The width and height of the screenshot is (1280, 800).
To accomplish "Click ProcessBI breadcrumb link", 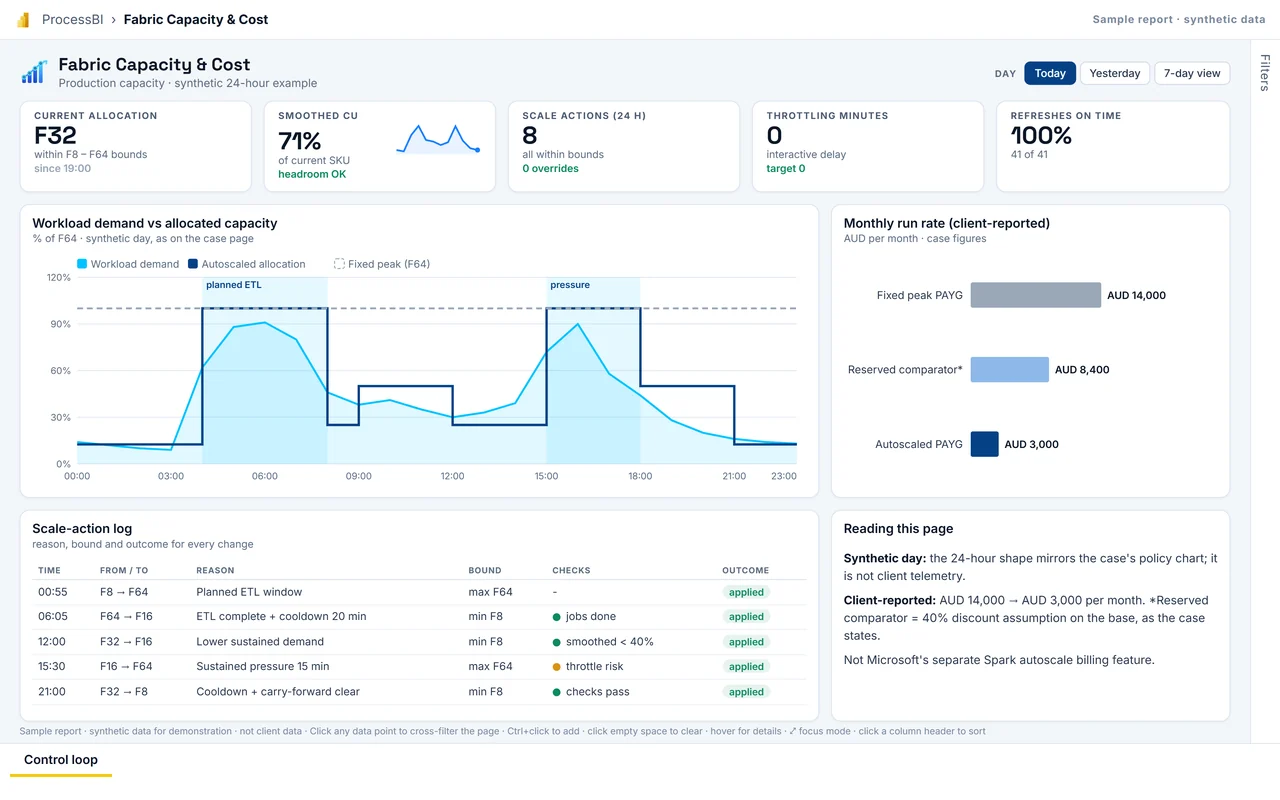I will (x=74, y=20).
